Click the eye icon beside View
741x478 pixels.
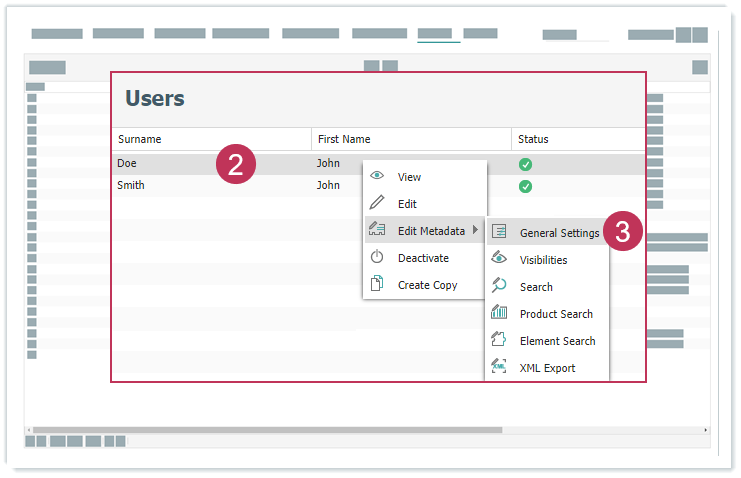pyautogui.click(x=377, y=176)
